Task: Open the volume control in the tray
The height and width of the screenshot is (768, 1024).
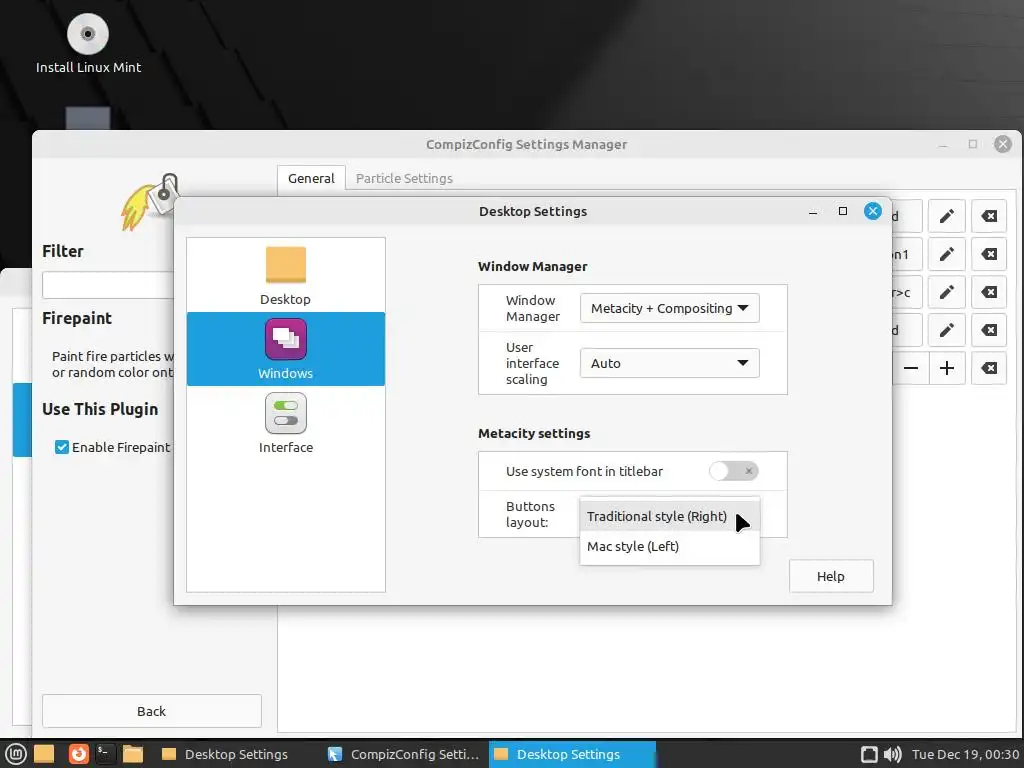Action: tap(893, 754)
